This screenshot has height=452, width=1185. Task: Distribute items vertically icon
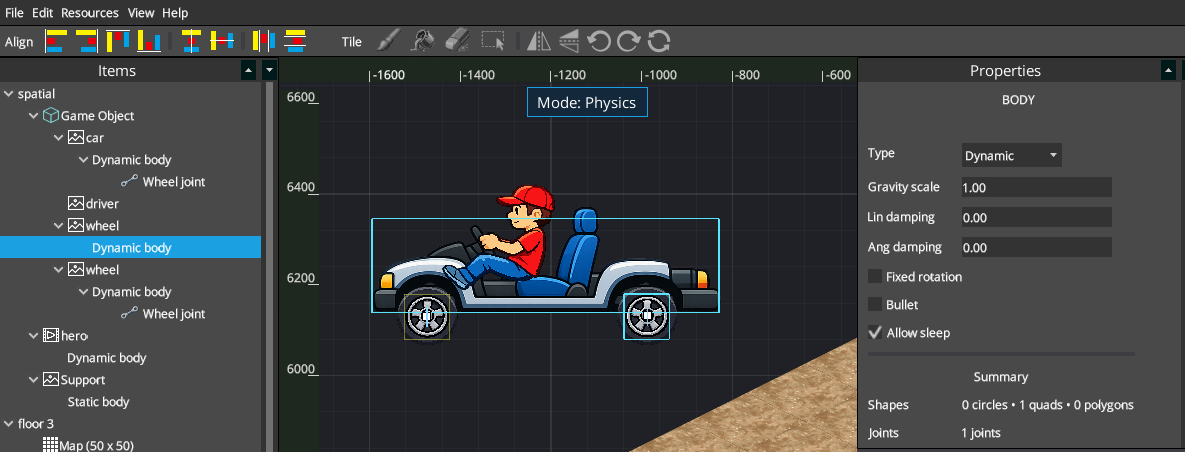pyautogui.click(x=295, y=41)
